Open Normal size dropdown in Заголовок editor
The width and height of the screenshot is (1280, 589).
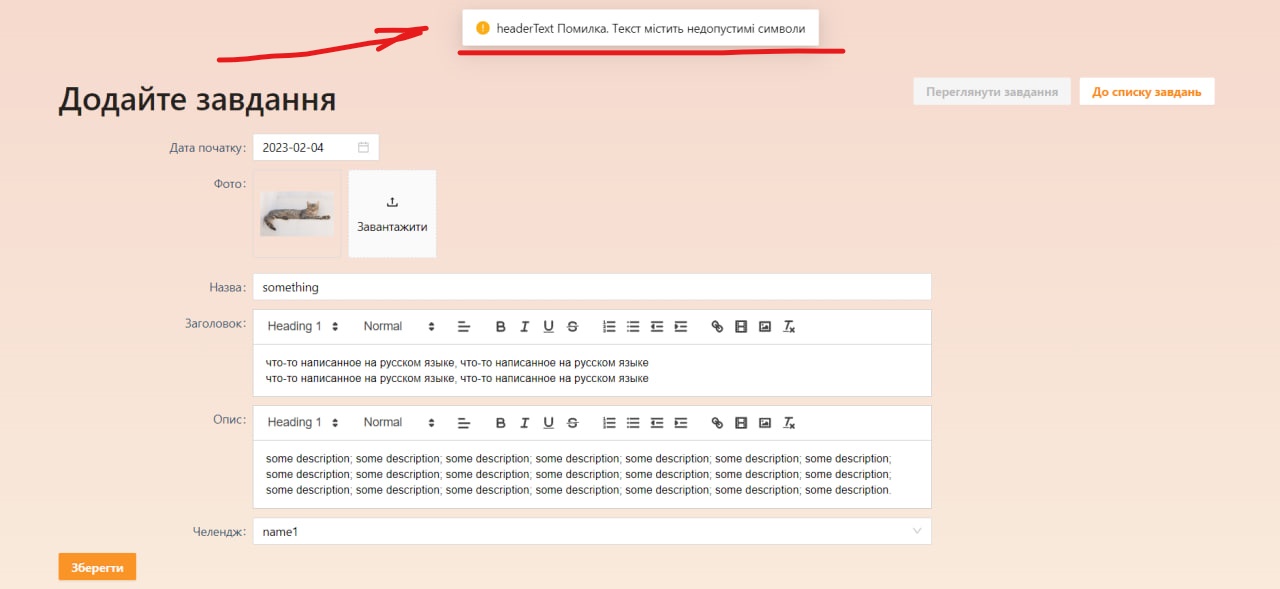(399, 326)
